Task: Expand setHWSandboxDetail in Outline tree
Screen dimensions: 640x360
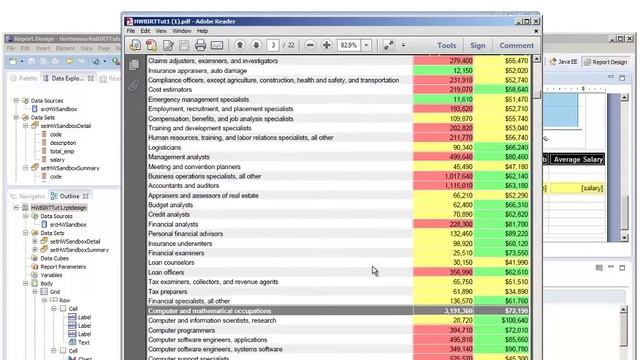Action: point(35,241)
